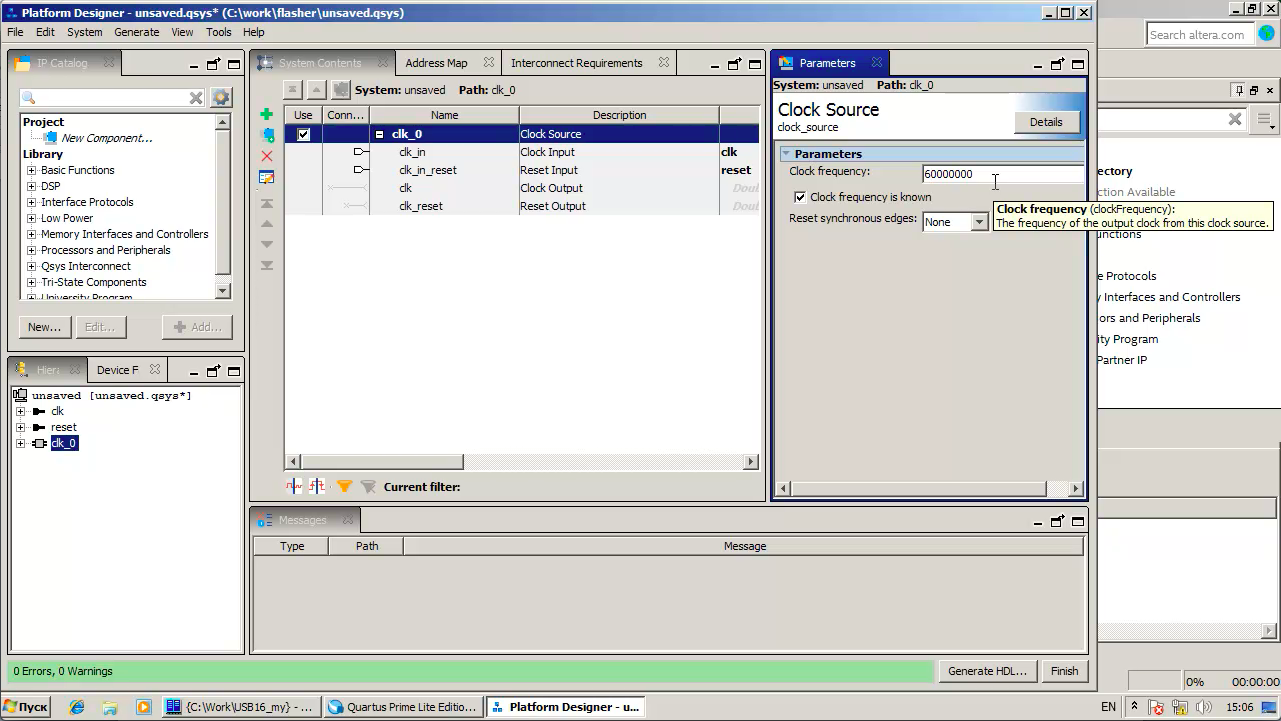The image size is (1281, 721).
Task: Open Internet Explorer from the taskbar
Action: (x=77, y=707)
